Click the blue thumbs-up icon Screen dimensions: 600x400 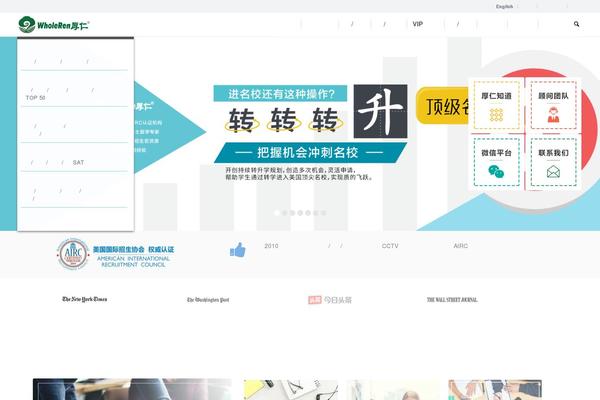click(238, 250)
